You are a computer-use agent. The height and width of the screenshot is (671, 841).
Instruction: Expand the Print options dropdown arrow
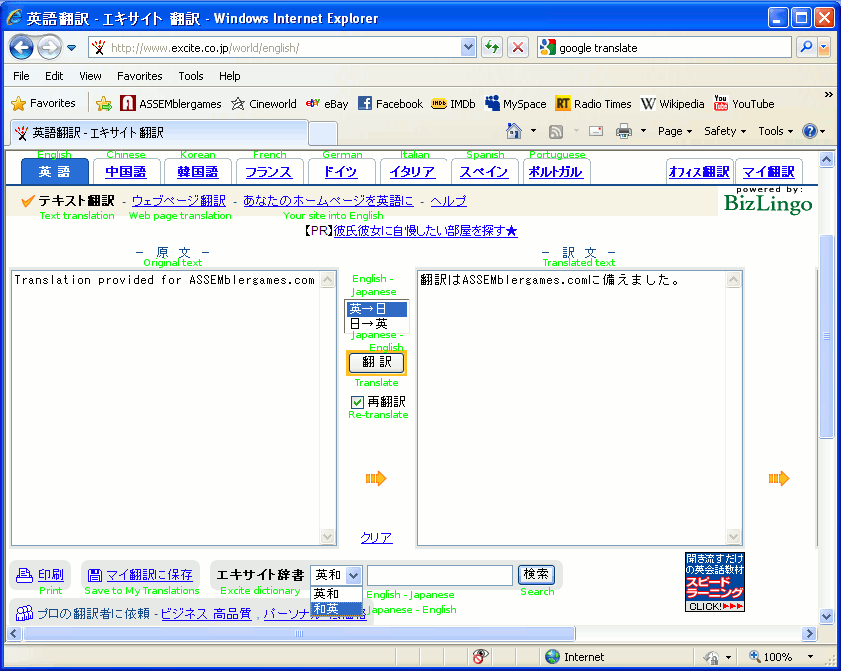pyautogui.click(x=644, y=131)
